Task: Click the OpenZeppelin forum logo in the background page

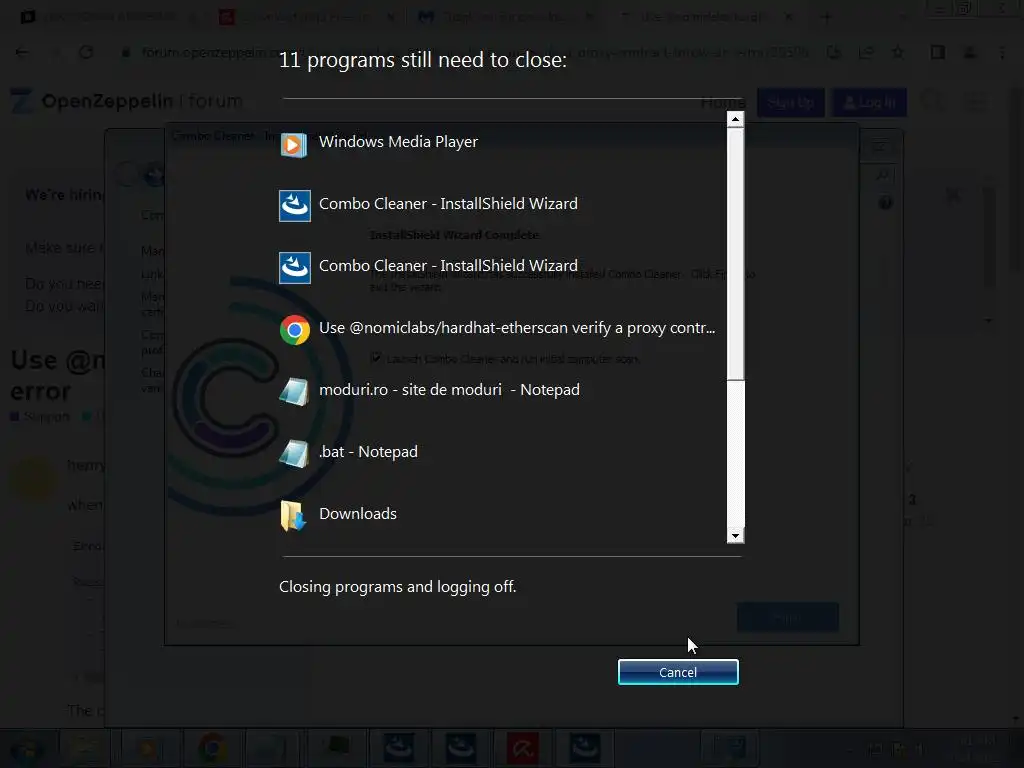Action: coord(126,101)
